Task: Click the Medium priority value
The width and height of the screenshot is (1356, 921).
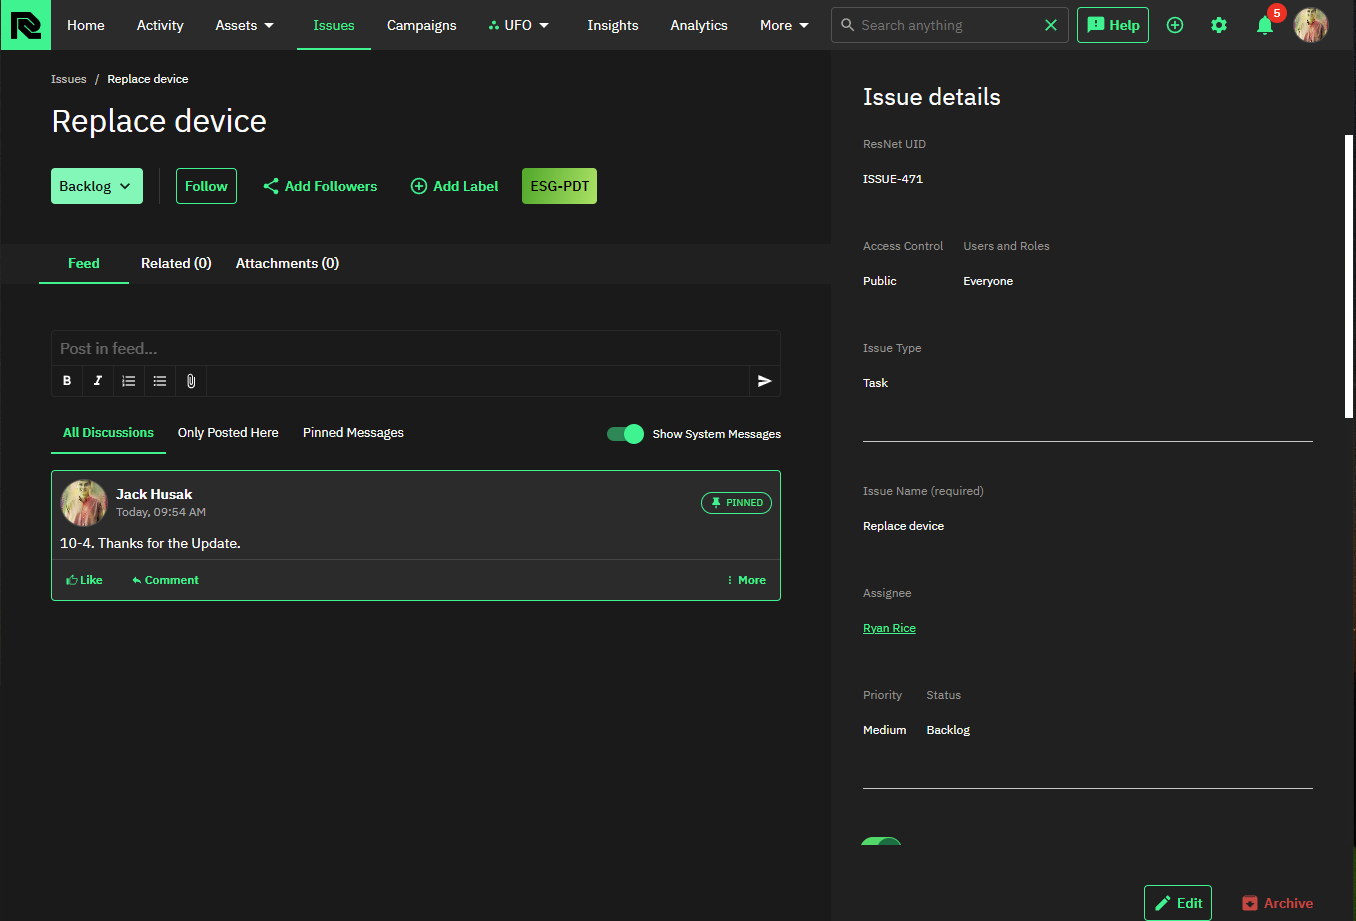Action: pos(884,730)
